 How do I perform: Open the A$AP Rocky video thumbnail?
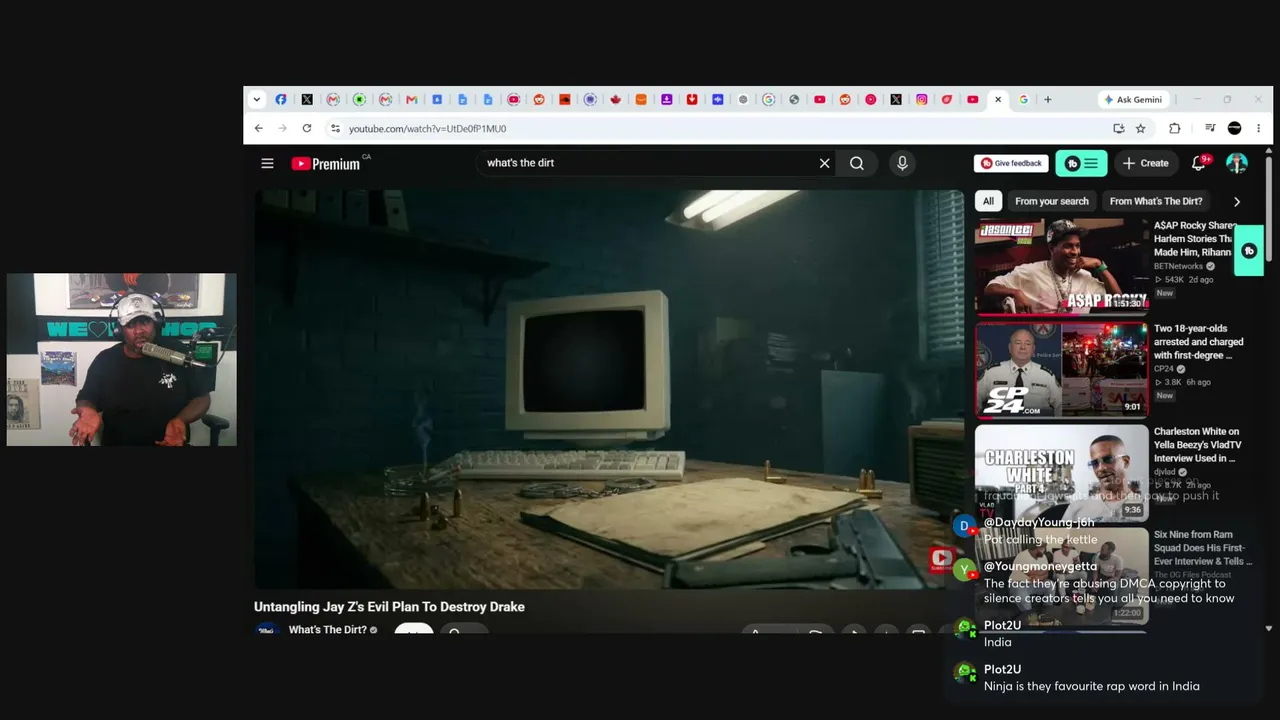tap(1061, 267)
